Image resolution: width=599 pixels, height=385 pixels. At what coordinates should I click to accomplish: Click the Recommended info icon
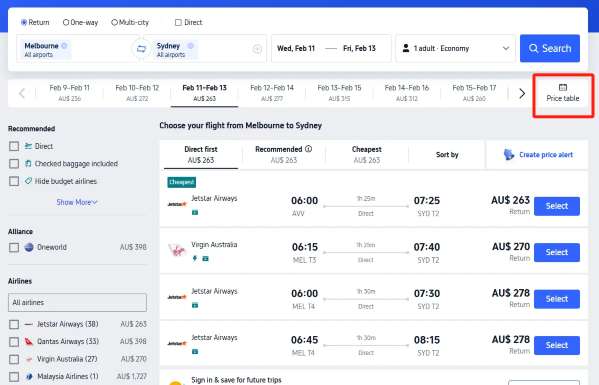tap(309, 149)
